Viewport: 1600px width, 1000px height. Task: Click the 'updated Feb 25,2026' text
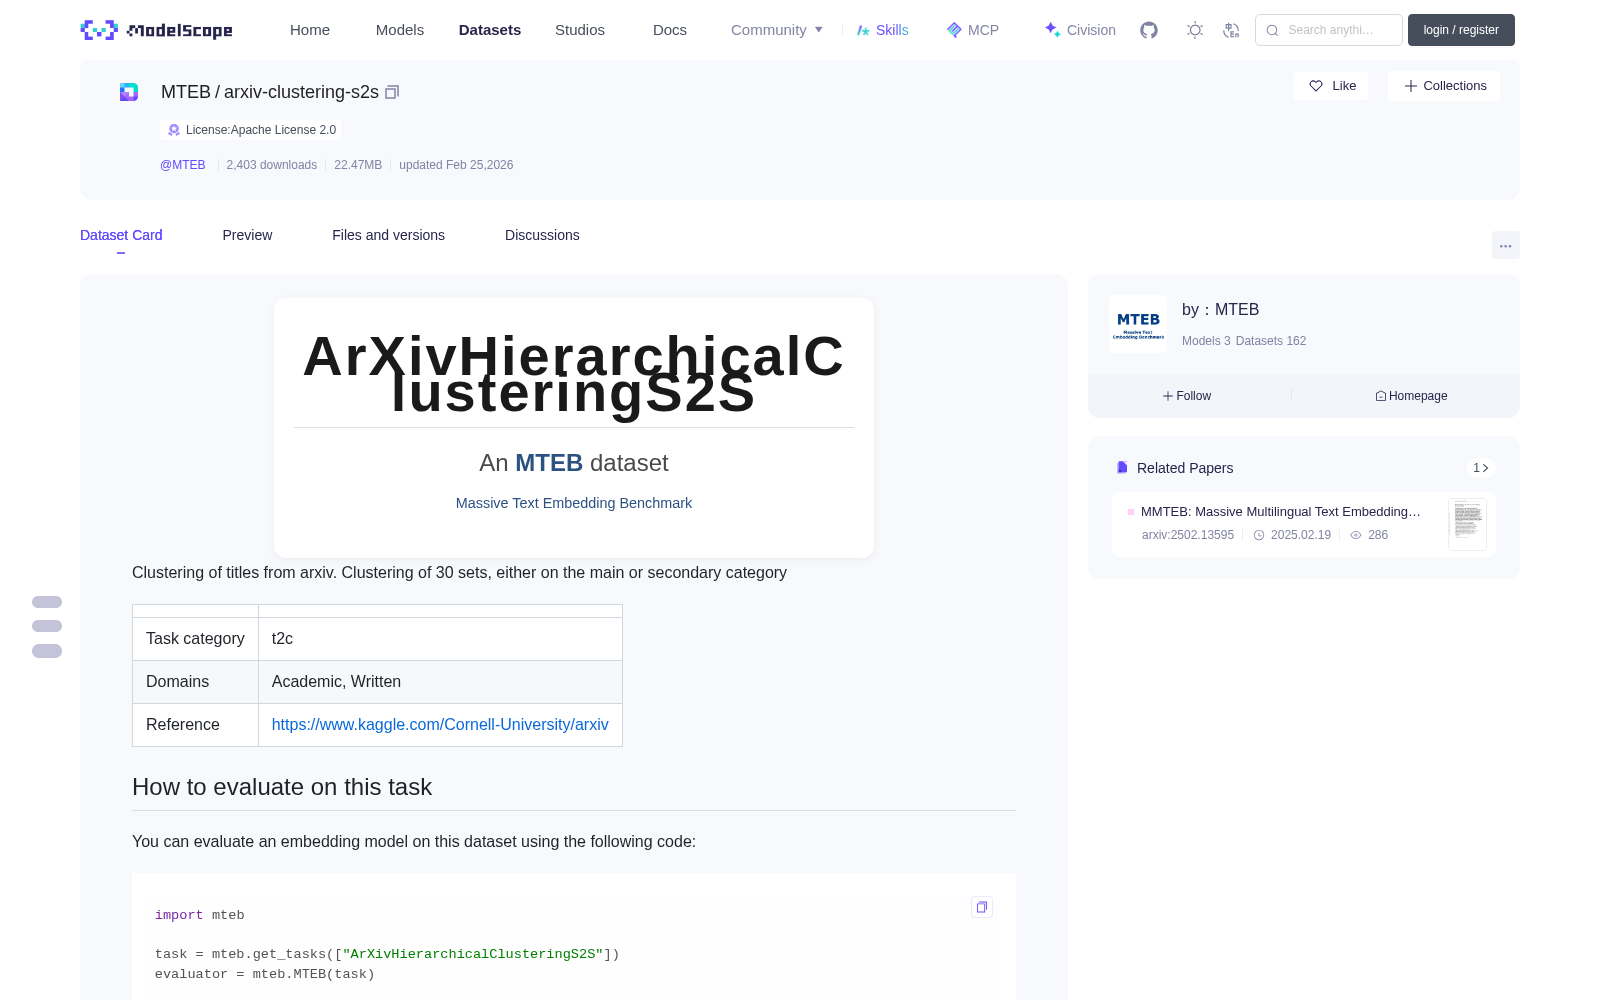456,165
